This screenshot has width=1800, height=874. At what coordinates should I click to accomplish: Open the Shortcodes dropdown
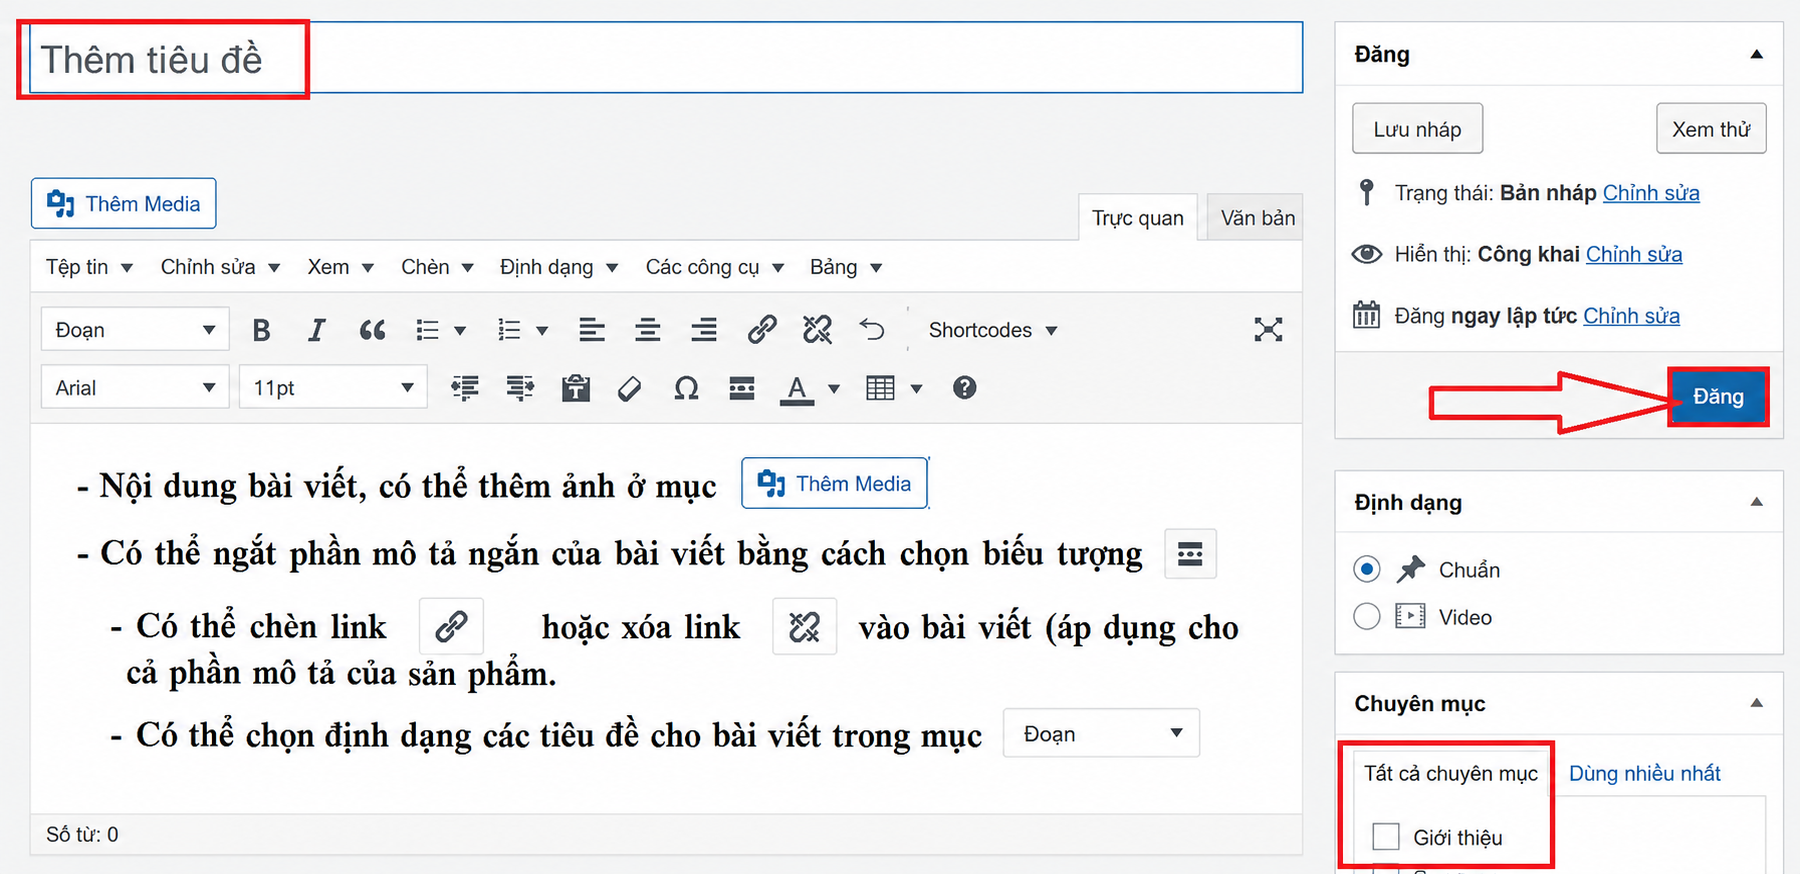click(993, 330)
